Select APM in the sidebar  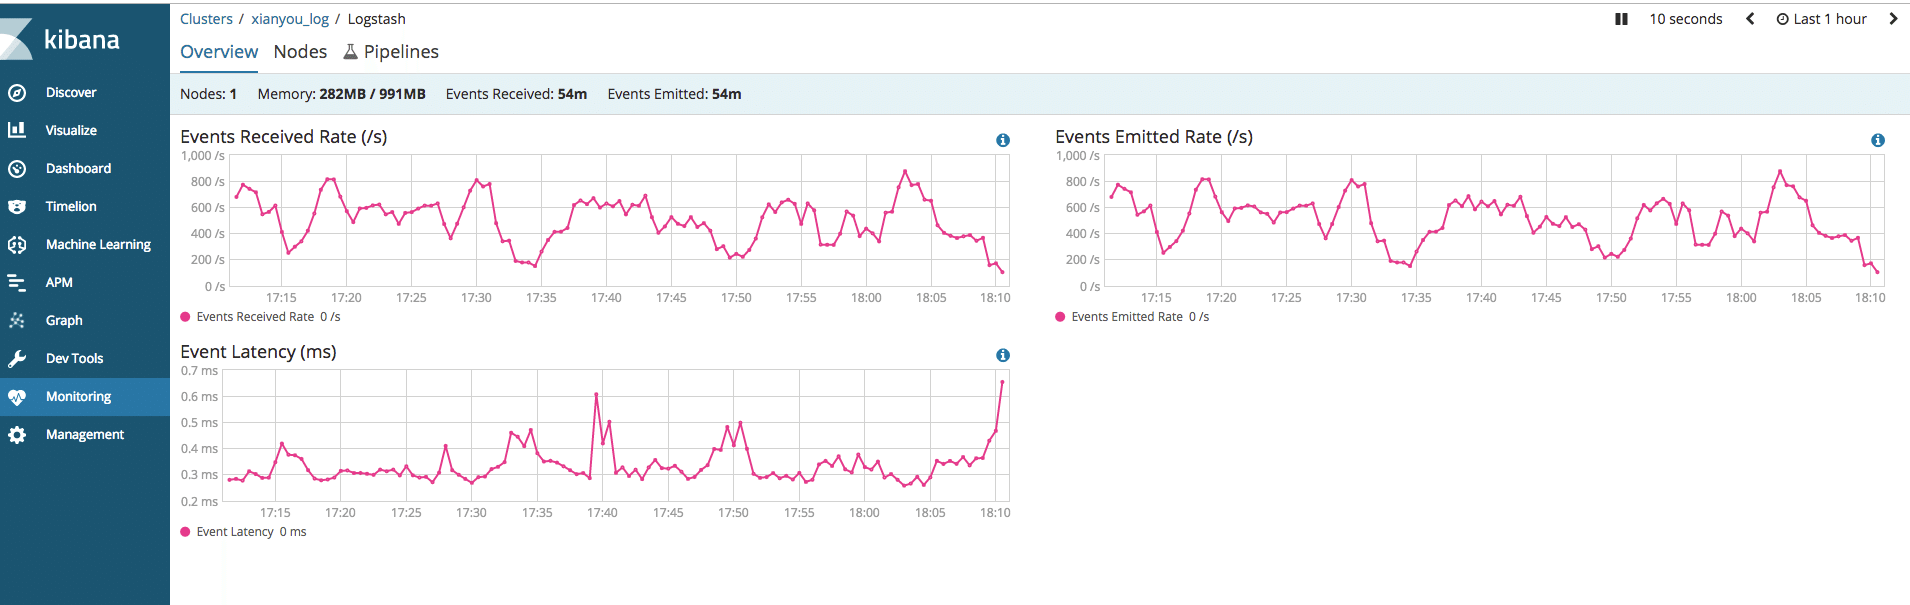(x=59, y=283)
